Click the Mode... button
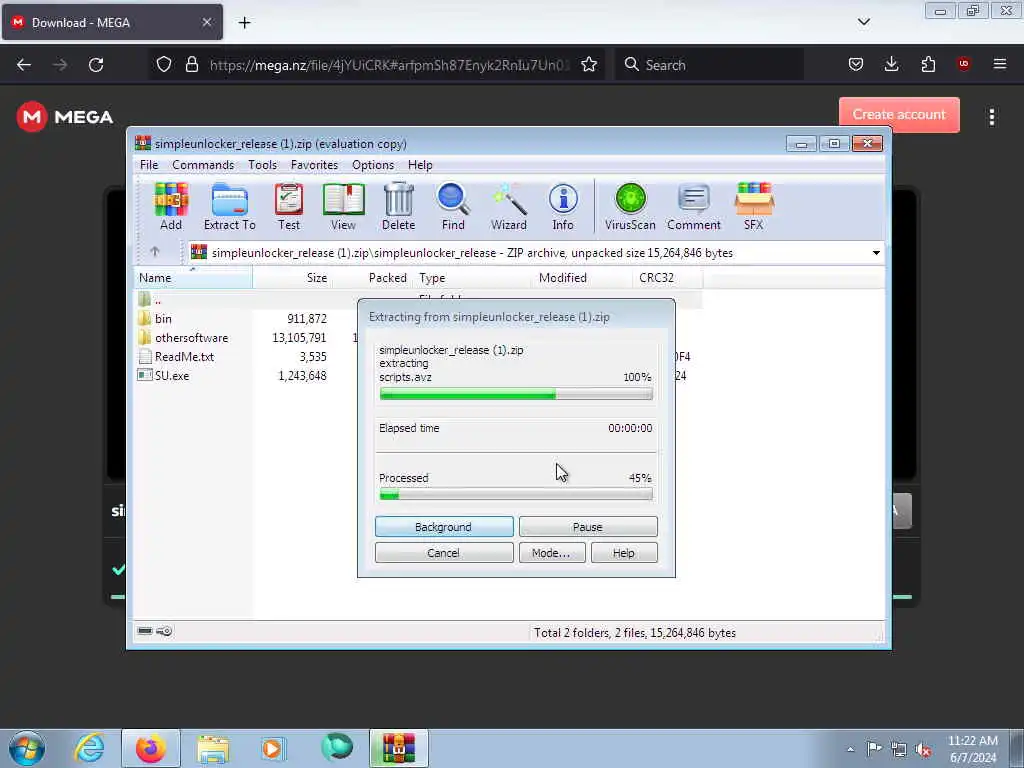The width and height of the screenshot is (1024, 768). pyautogui.click(x=552, y=552)
